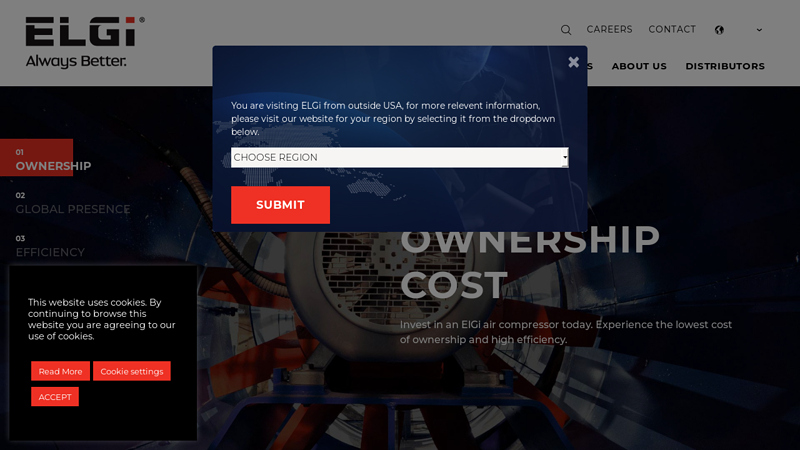This screenshot has height=450, width=800.
Task: Click the ELGi logo in header
Action: coord(84,33)
